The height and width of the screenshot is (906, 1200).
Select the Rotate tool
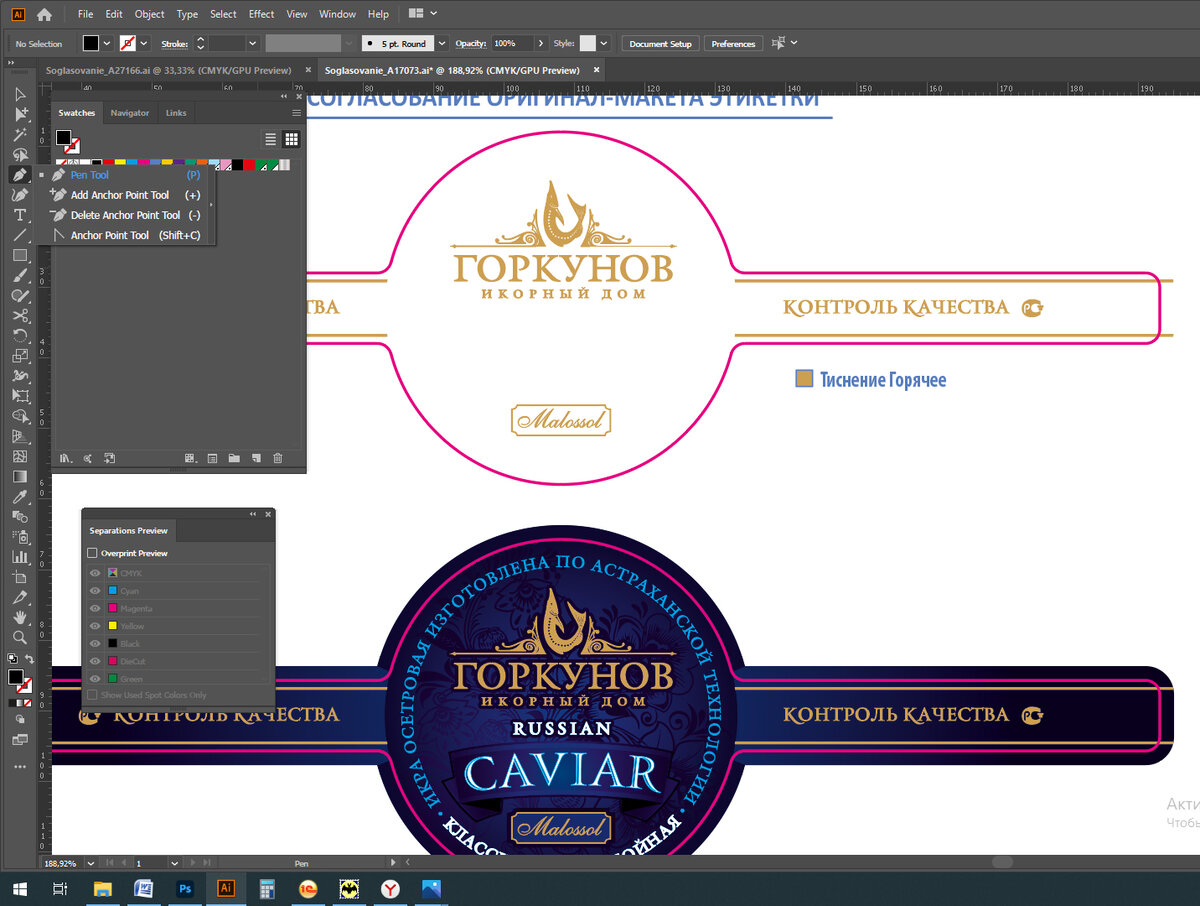click(x=19, y=336)
